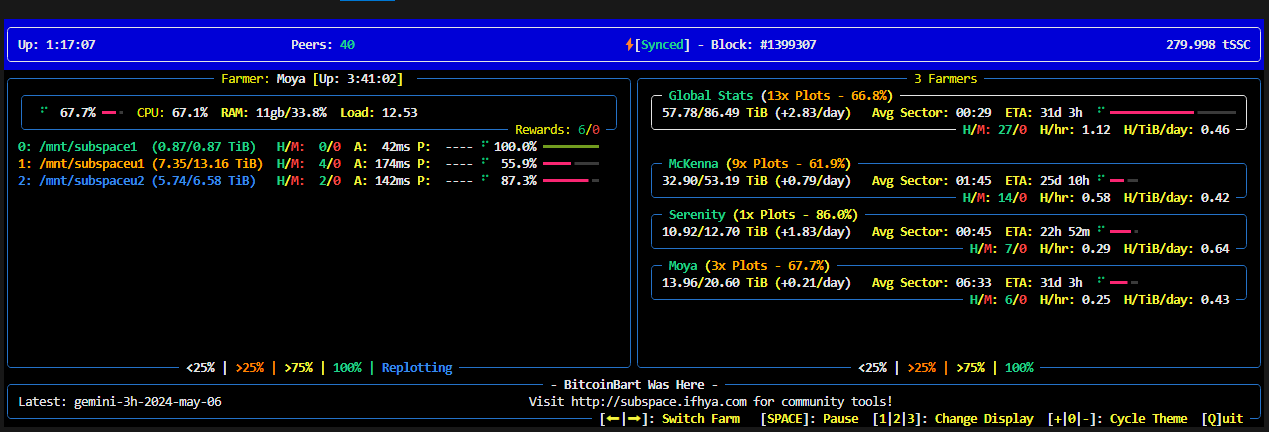Click Avg Sector: 00:45 under Serenity
Image resolution: width=1269 pixels, height=432 pixels.
931,231
